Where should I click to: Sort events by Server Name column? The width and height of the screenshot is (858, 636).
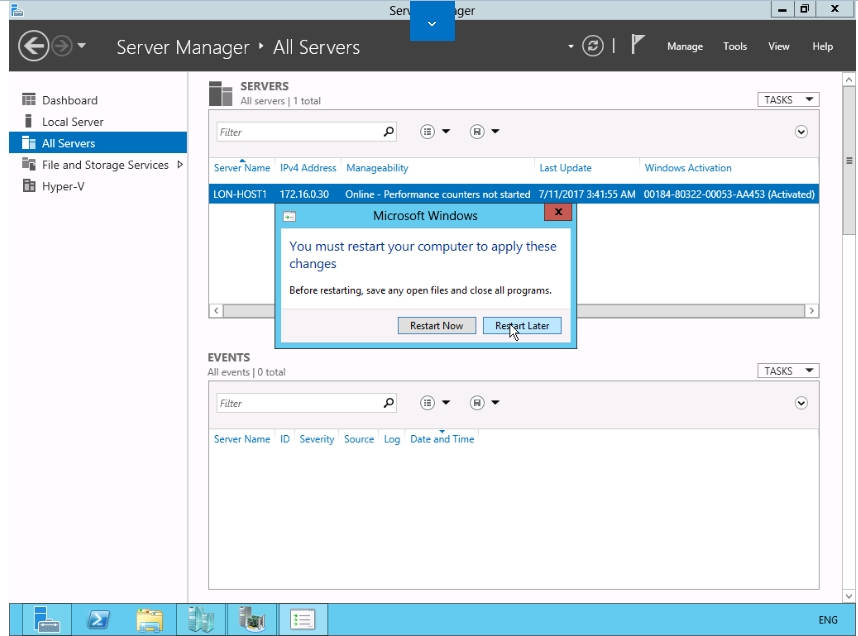tap(242, 439)
